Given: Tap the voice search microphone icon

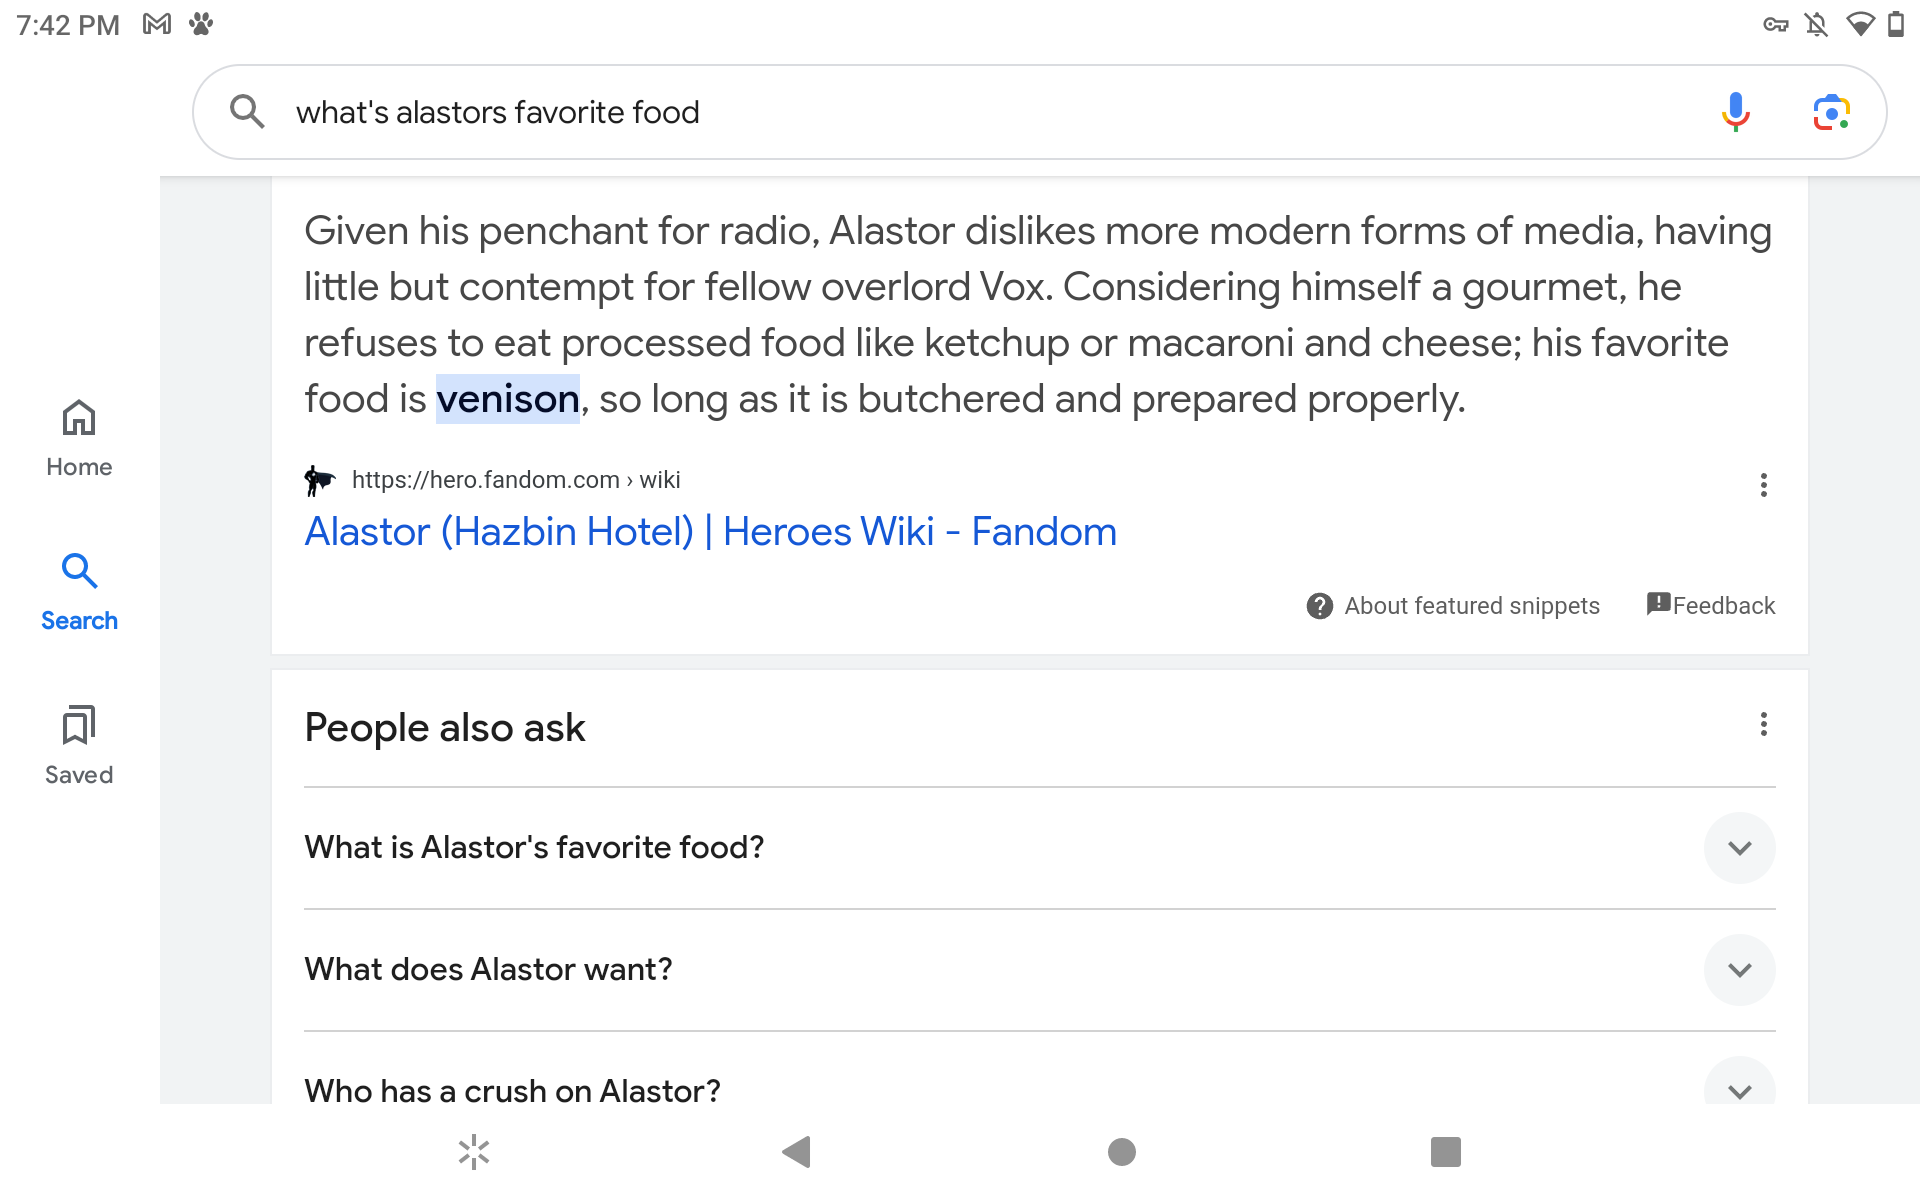Looking at the screenshot, I should point(1736,112).
